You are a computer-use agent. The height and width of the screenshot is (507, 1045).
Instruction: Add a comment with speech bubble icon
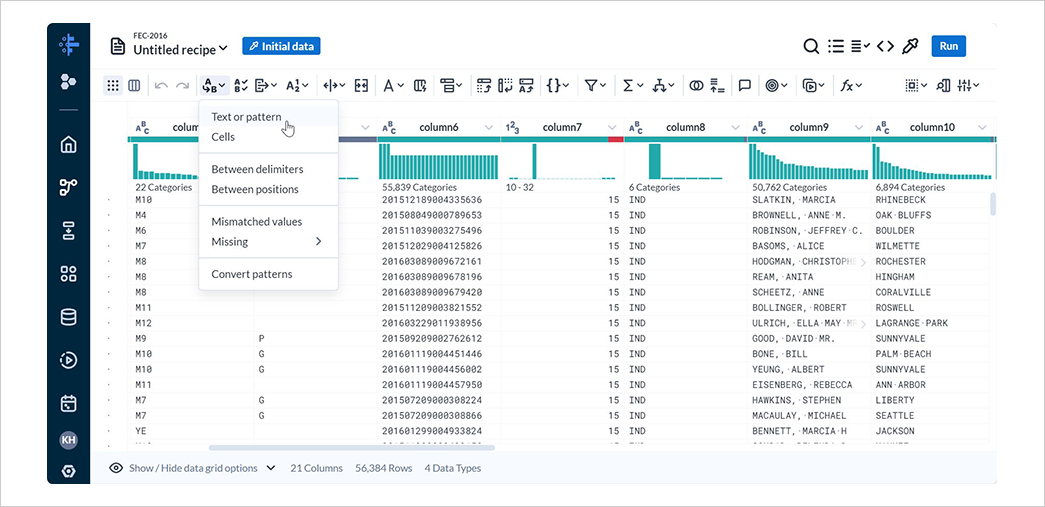[745, 85]
